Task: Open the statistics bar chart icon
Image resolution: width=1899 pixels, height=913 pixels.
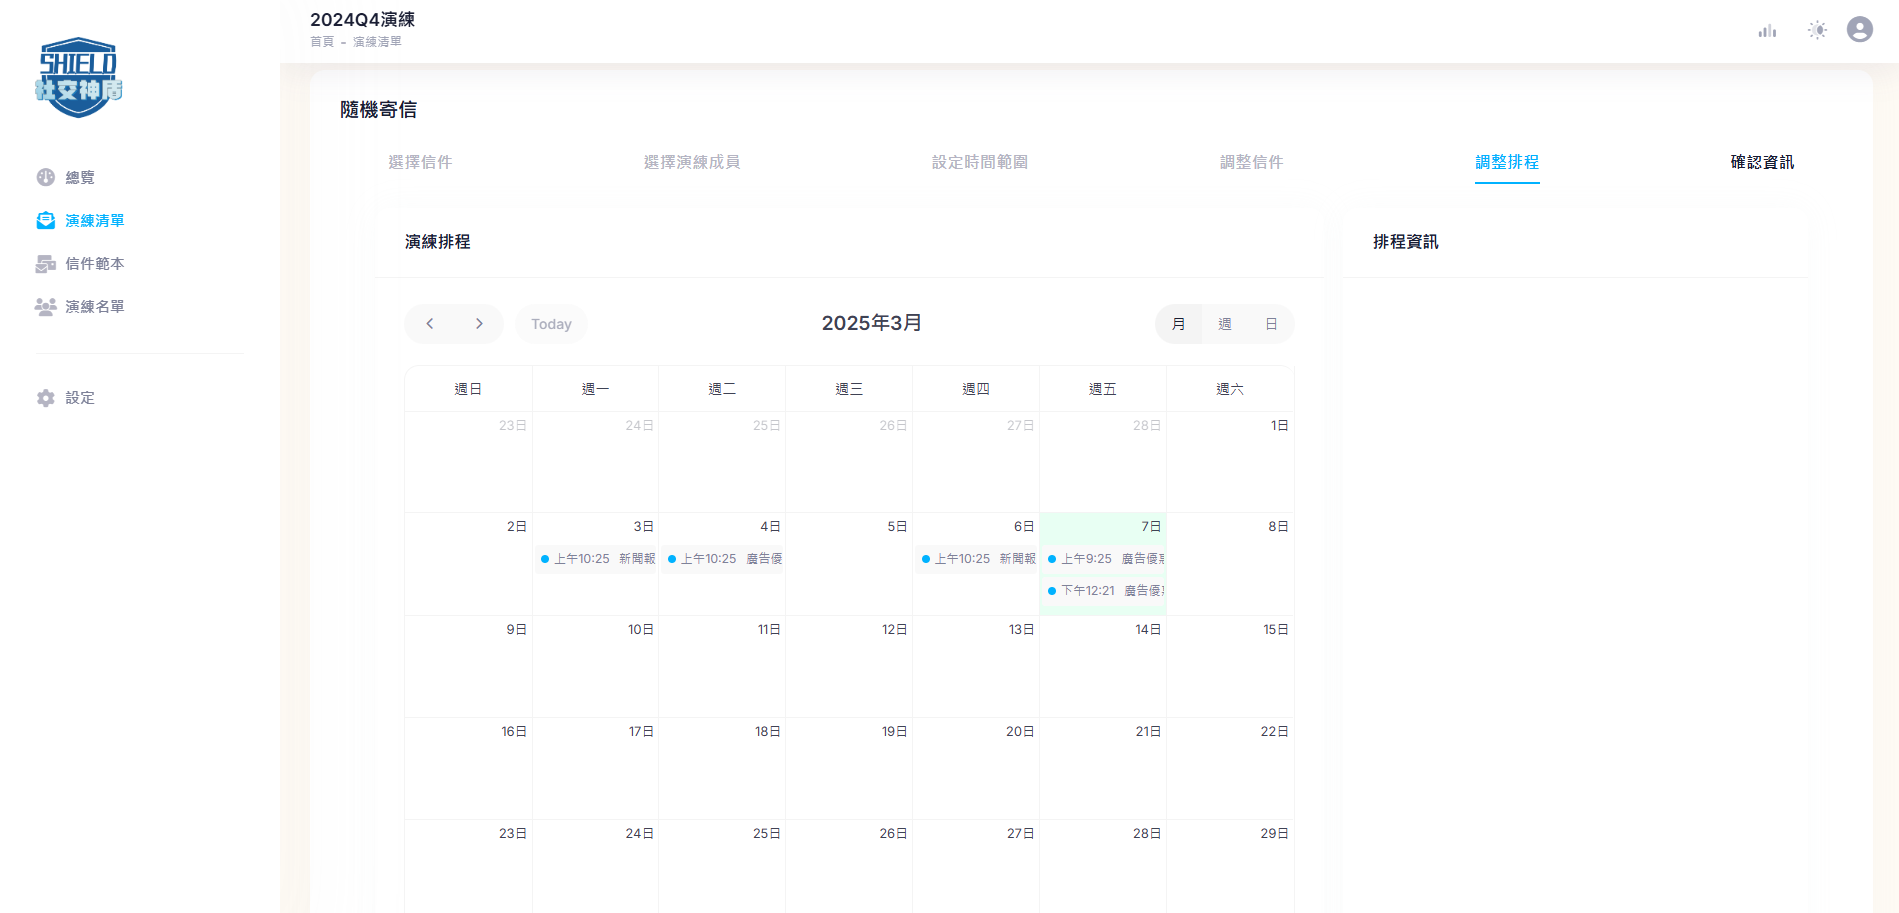Action: [1767, 30]
